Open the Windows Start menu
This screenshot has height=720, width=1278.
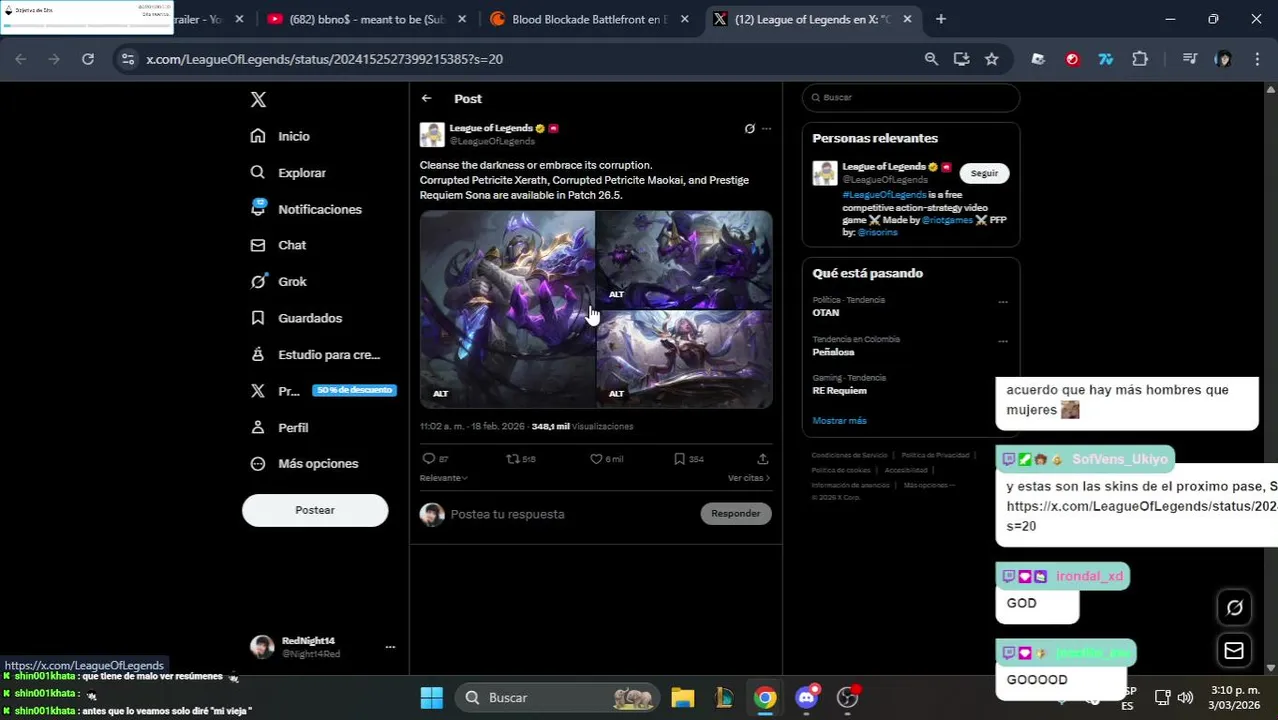(x=431, y=698)
